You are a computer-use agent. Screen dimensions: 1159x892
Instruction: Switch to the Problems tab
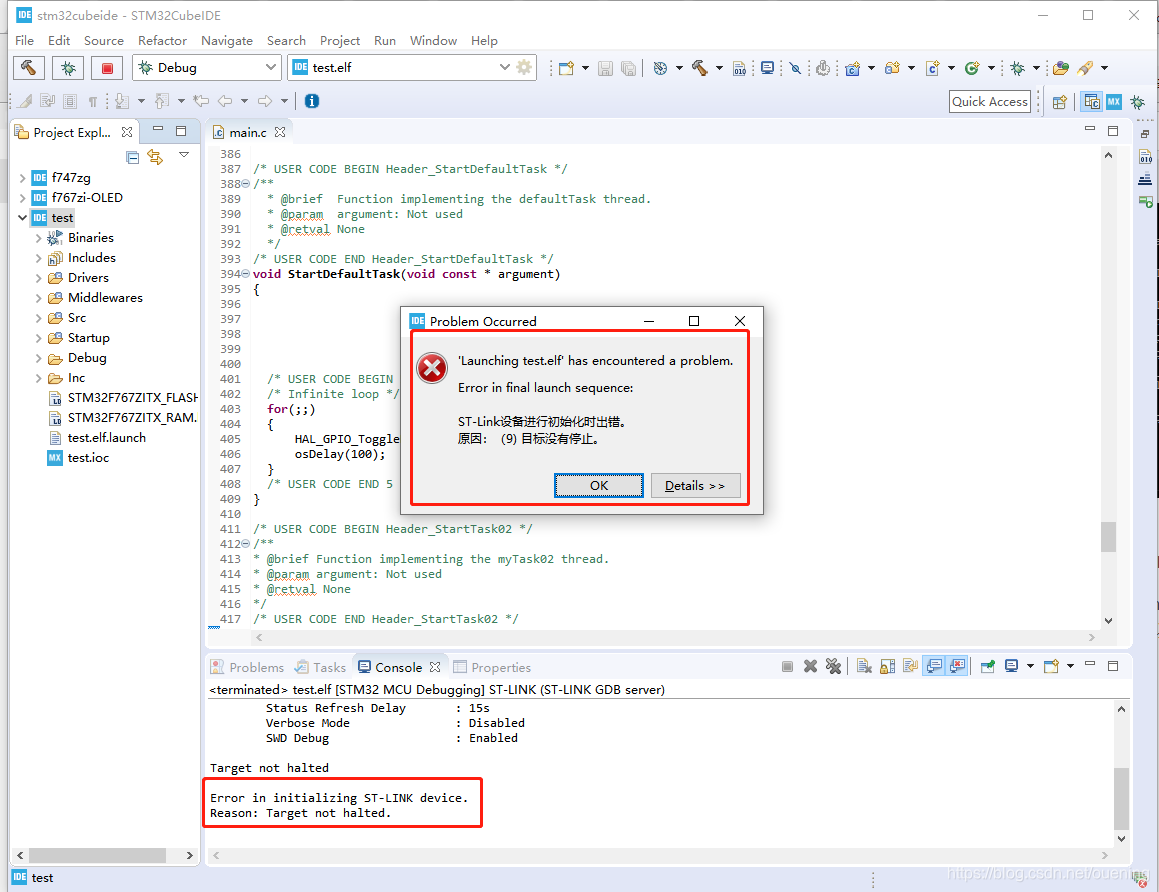coord(247,667)
